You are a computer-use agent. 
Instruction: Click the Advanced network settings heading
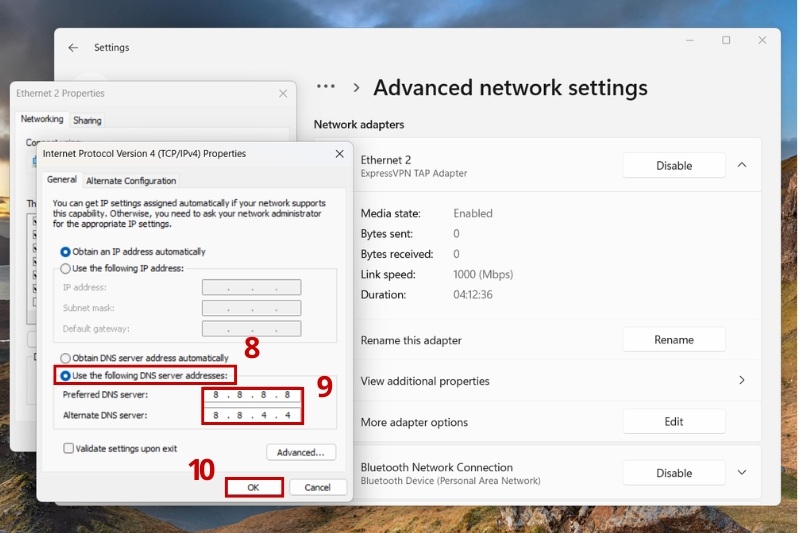[510, 88]
